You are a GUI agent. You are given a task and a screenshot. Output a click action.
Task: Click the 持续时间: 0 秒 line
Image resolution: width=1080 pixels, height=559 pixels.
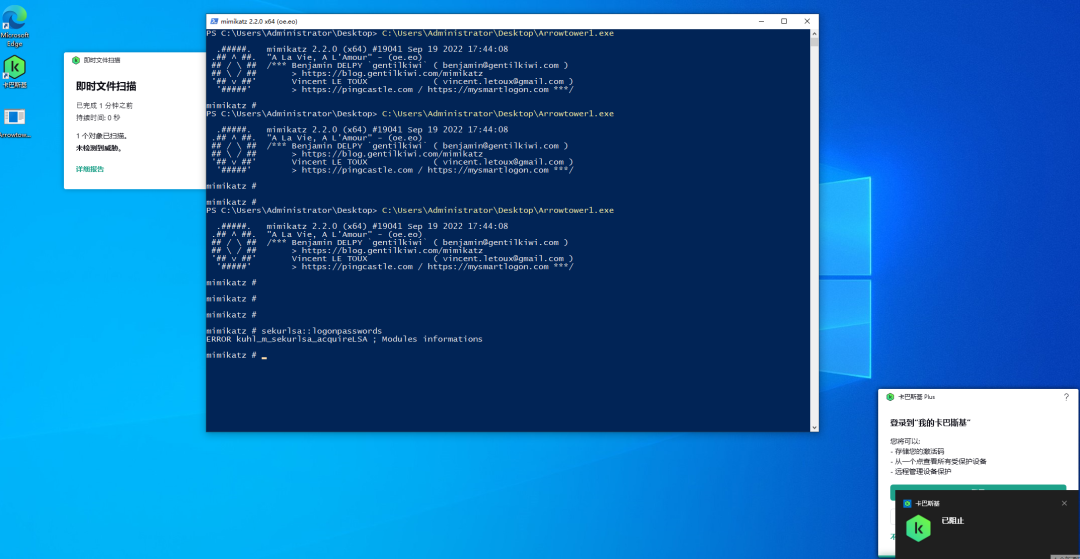tap(96, 118)
